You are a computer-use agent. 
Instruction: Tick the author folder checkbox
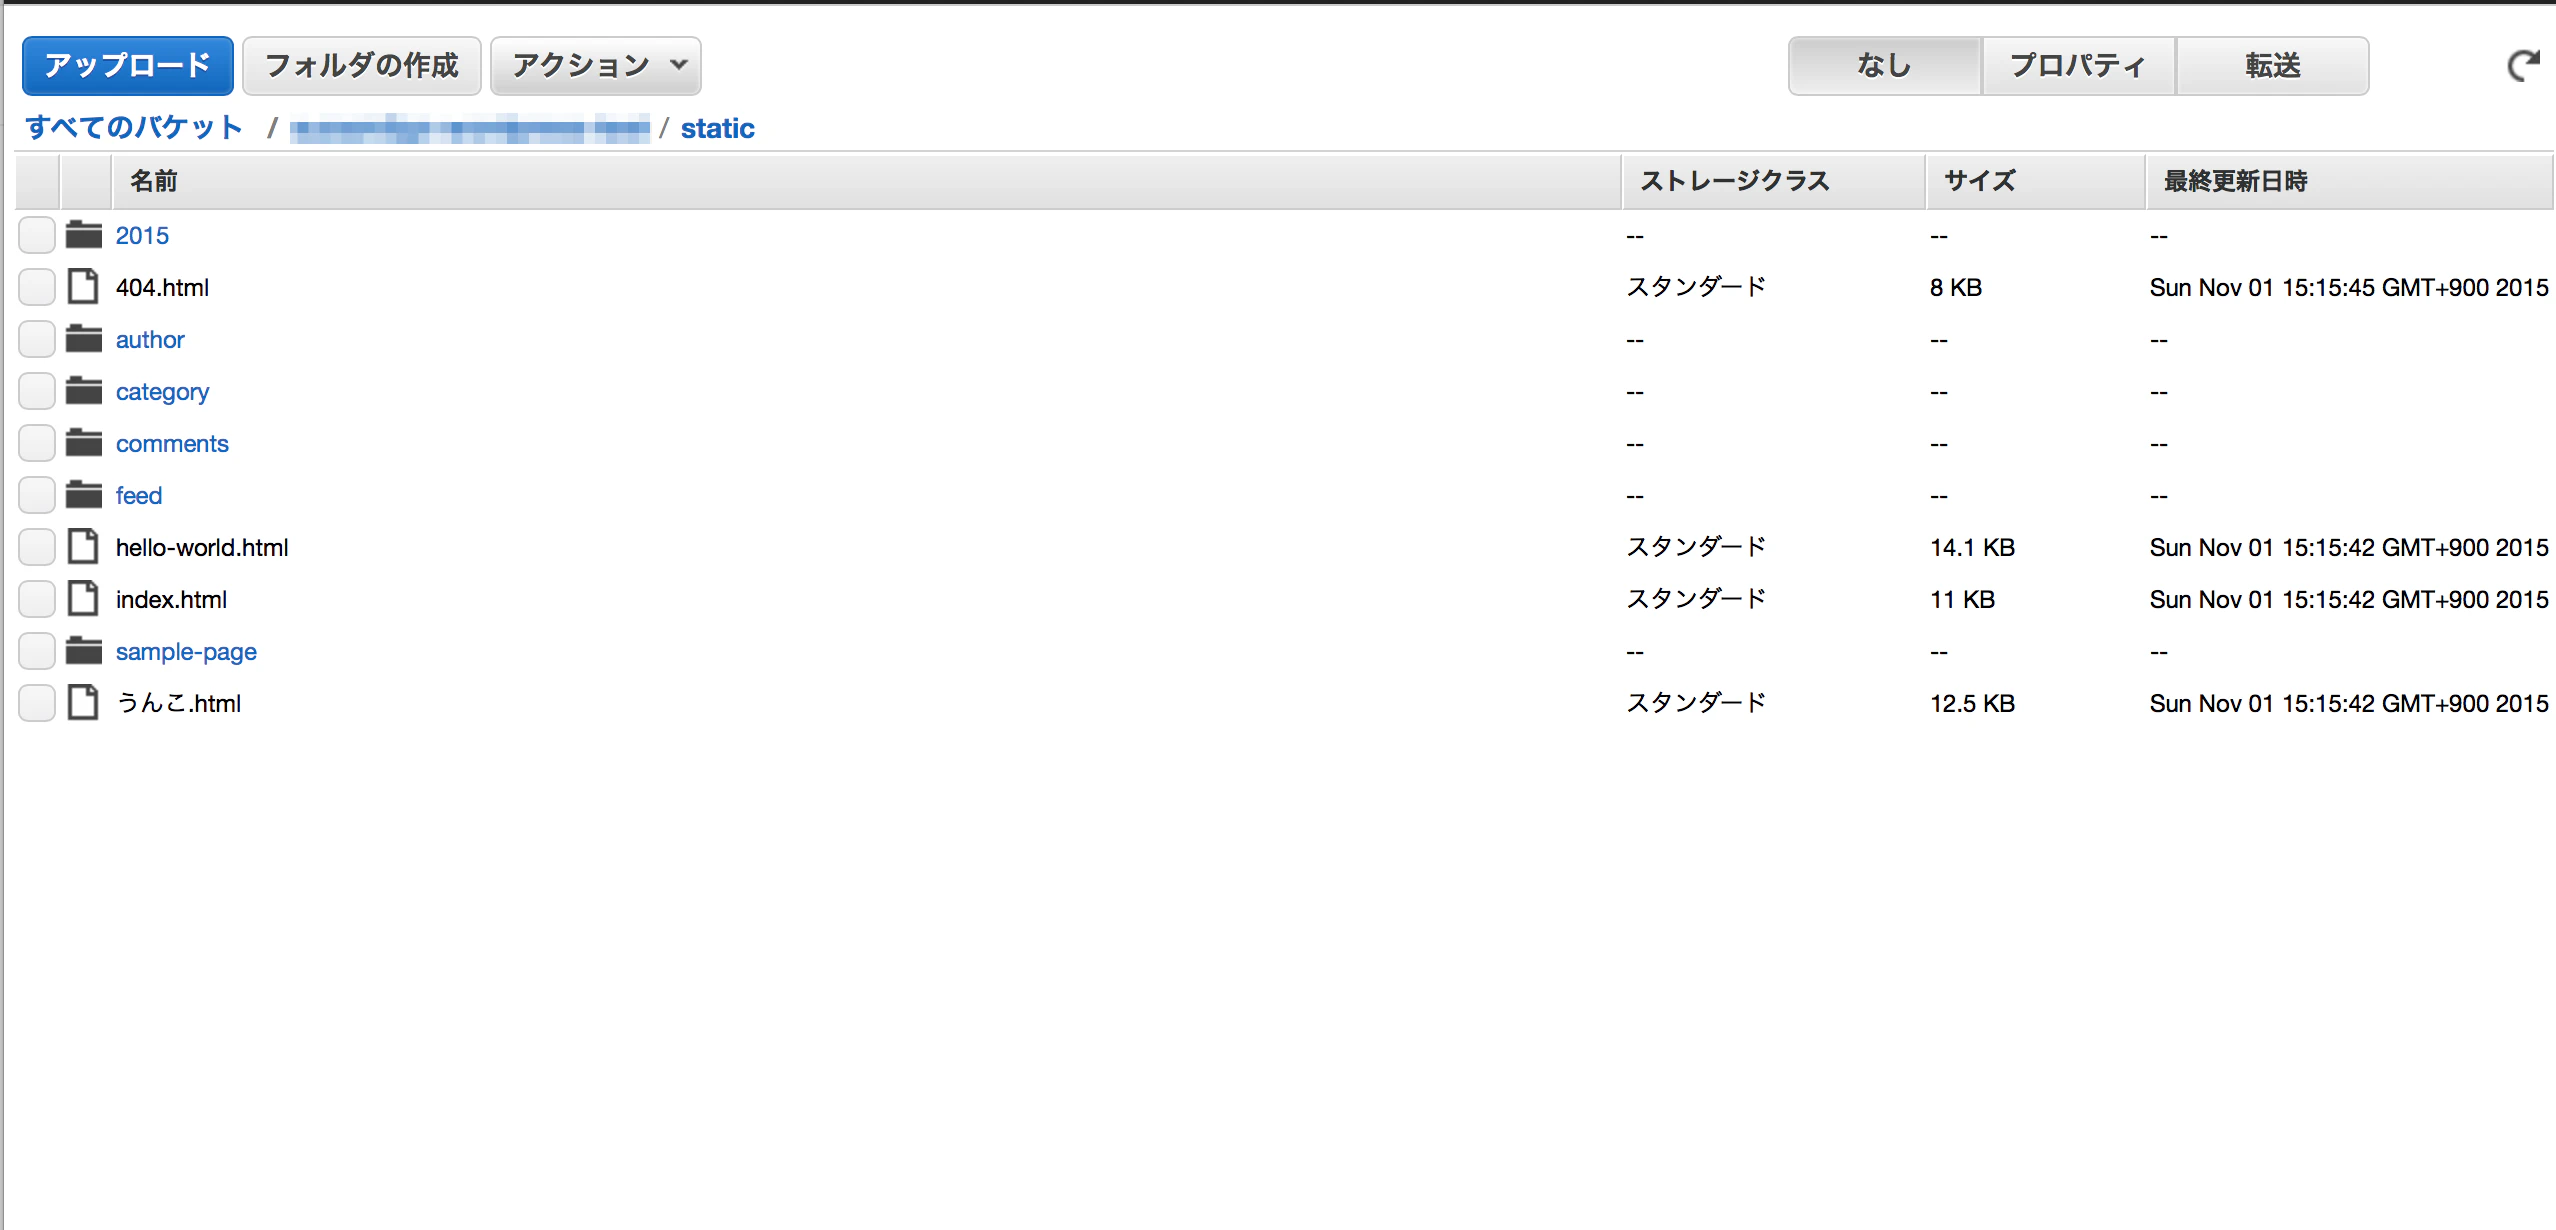click(x=37, y=339)
